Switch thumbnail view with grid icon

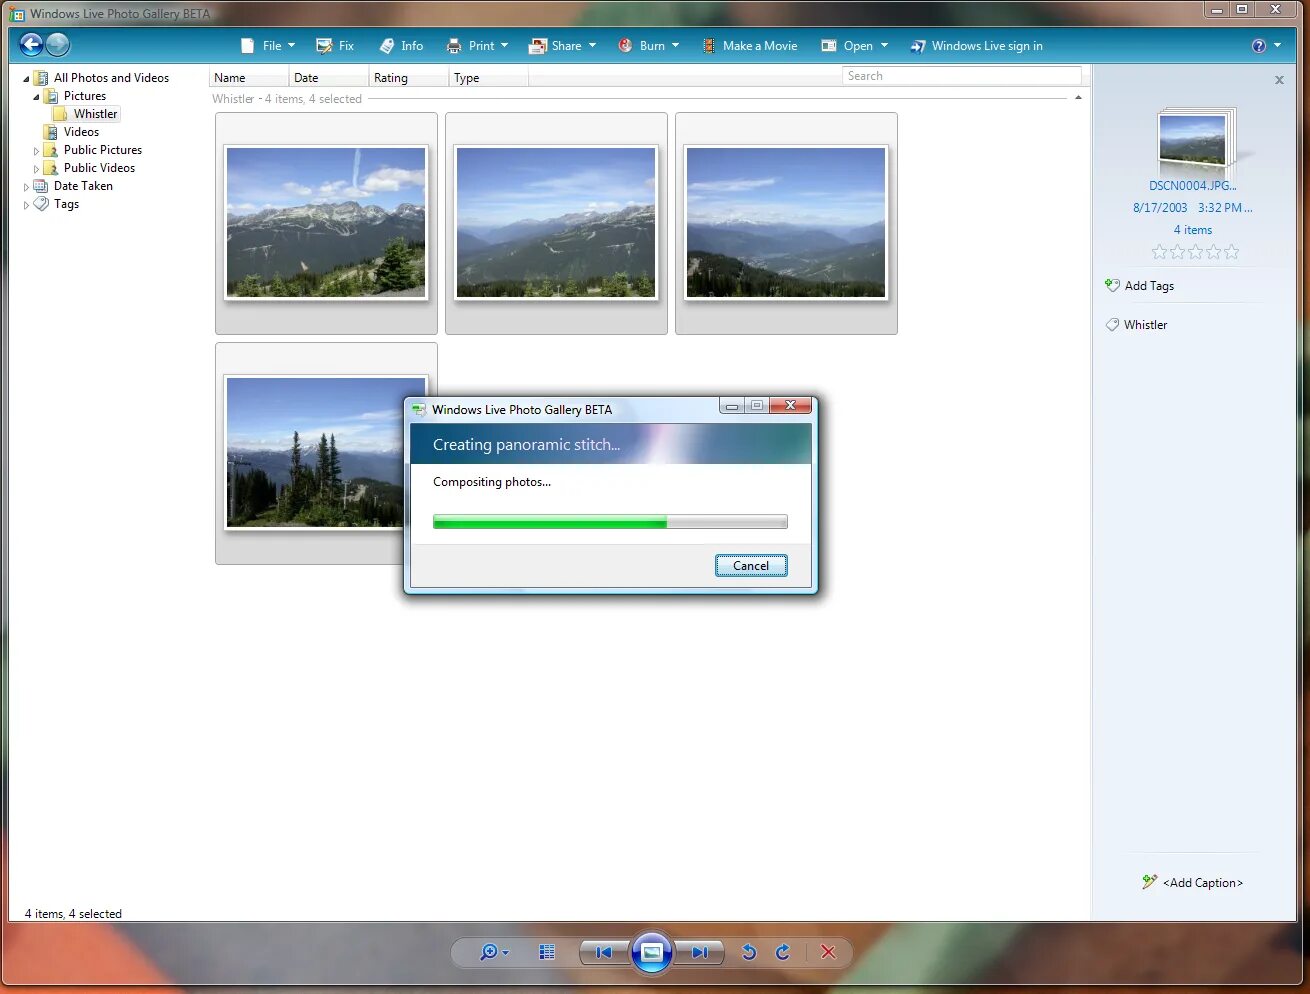(547, 953)
